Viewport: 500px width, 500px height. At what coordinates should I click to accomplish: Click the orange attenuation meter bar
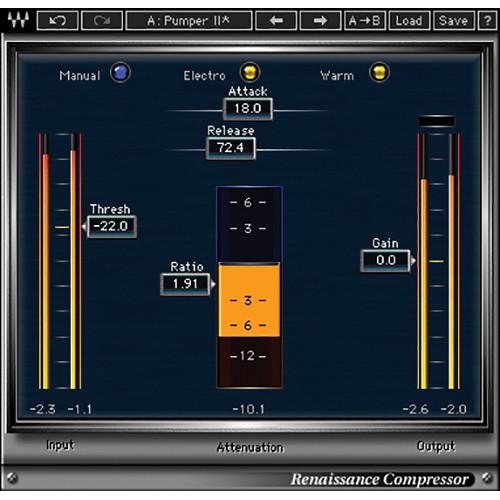[249, 300]
